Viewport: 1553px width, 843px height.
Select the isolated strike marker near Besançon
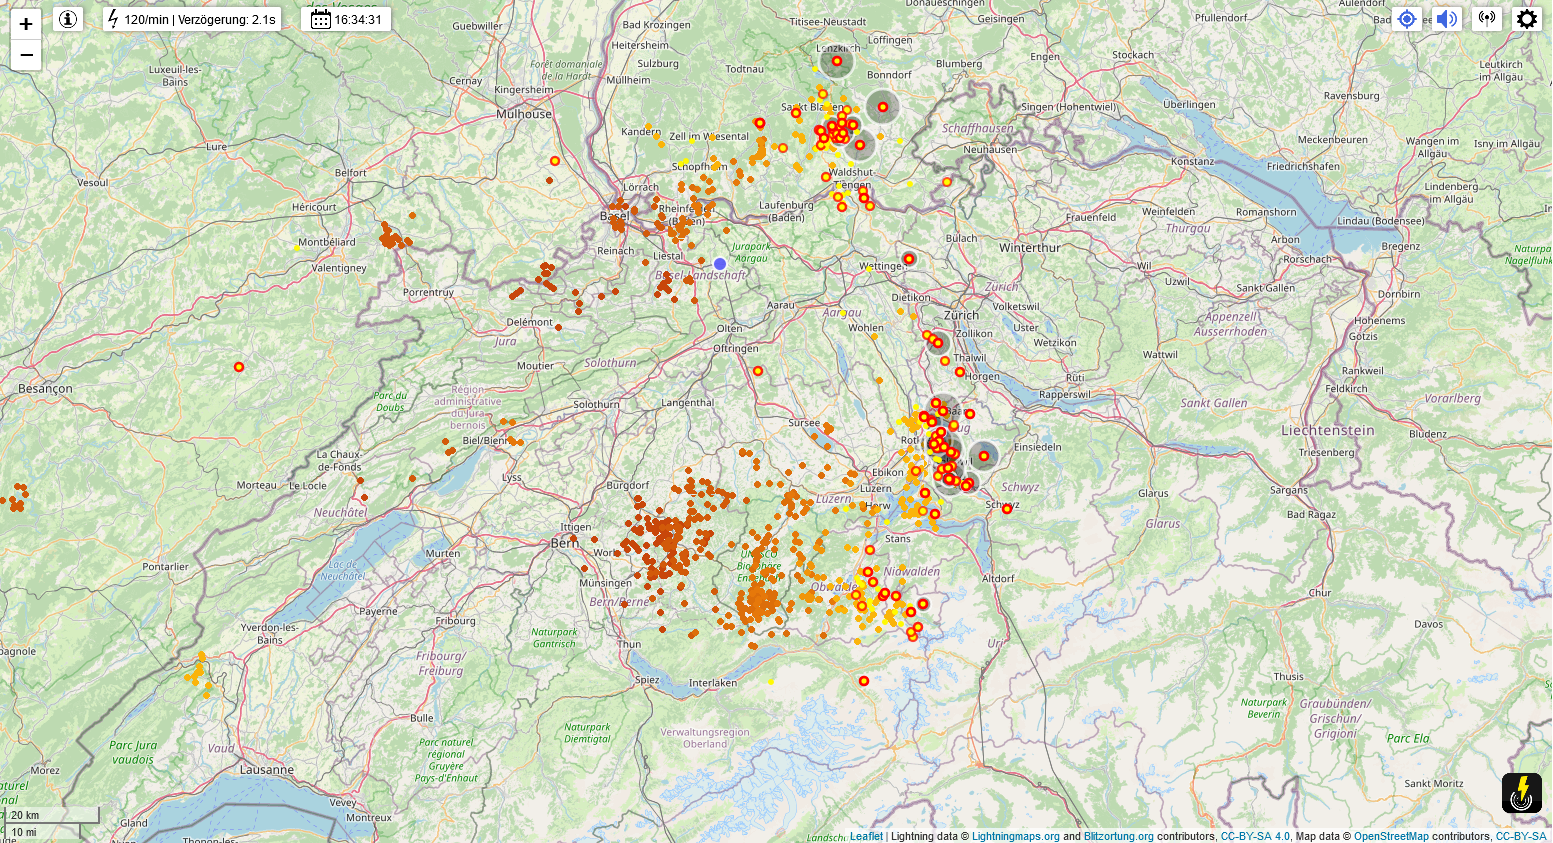[239, 367]
